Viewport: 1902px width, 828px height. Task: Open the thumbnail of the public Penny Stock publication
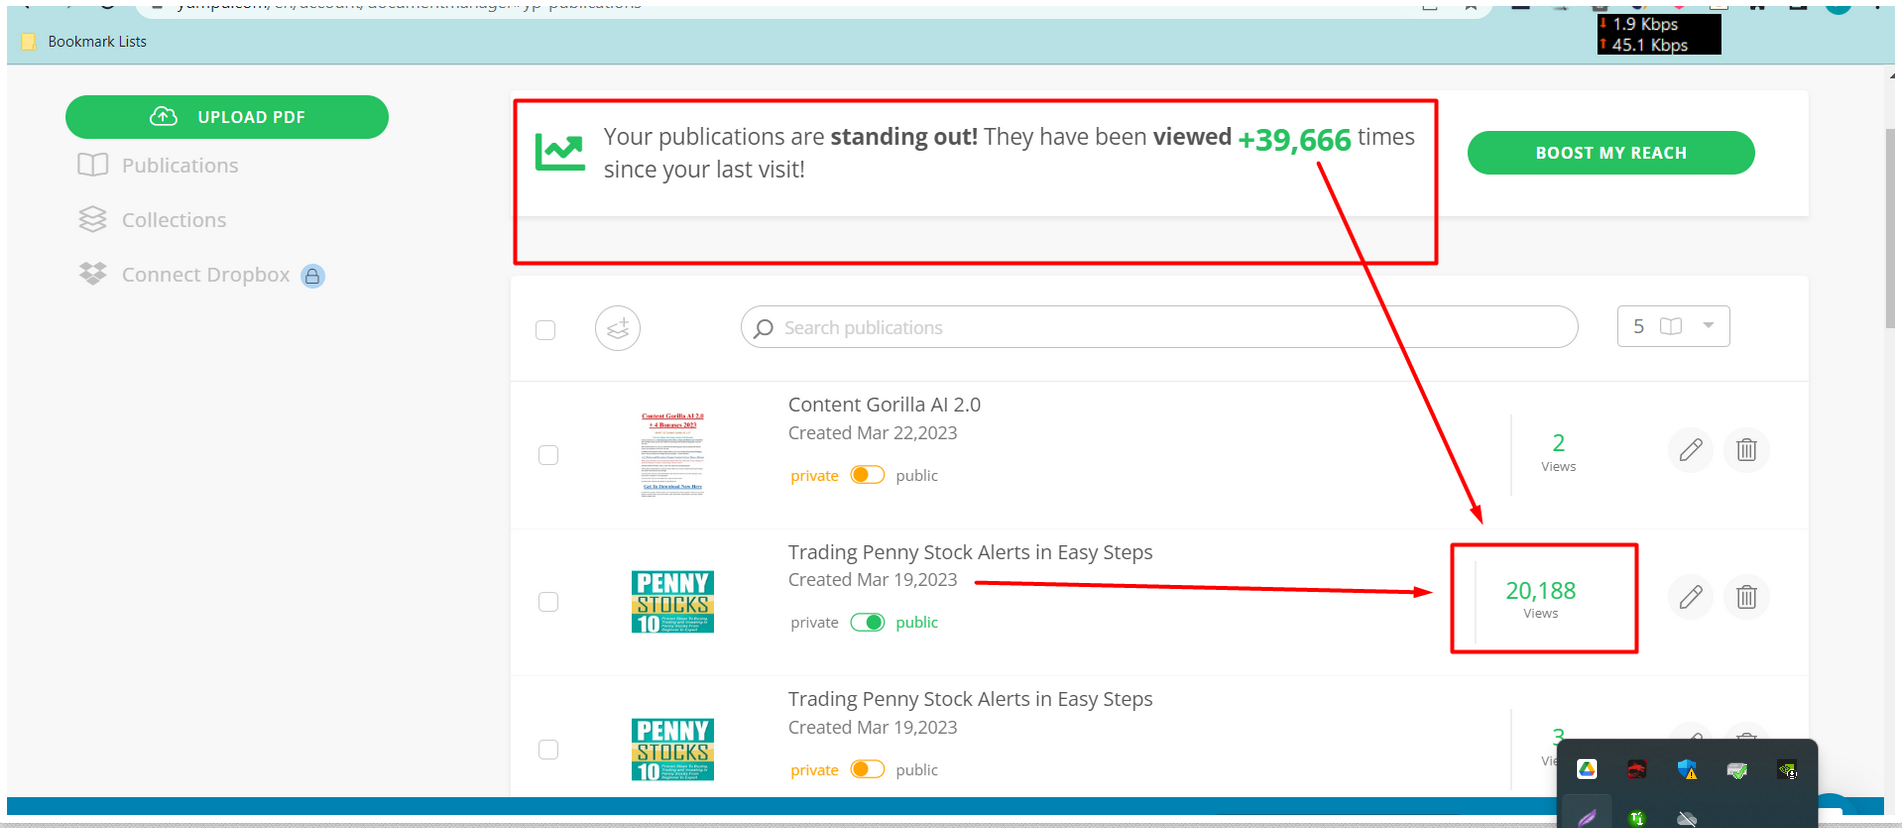(673, 602)
